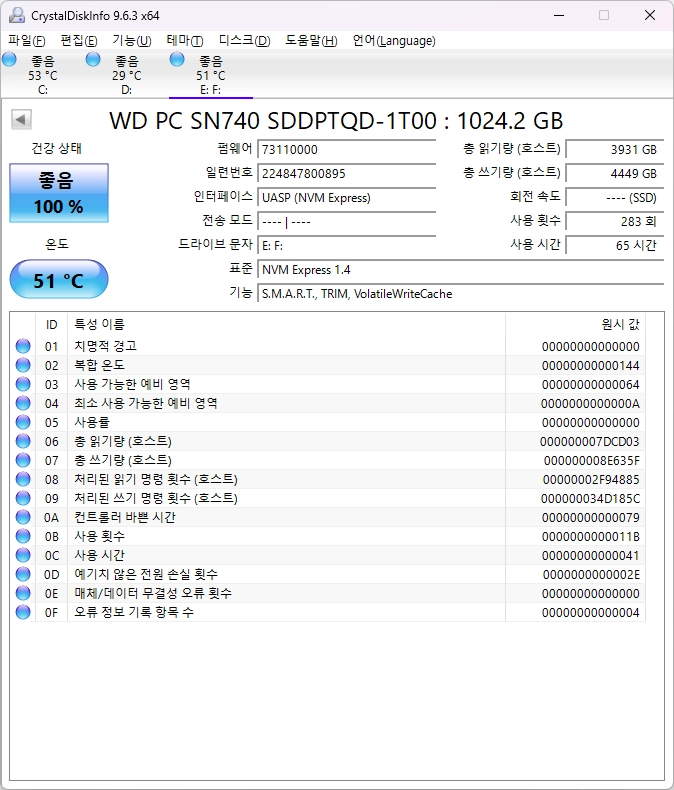Open the 도움말(H) menu
The height and width of the screenshot is (790, 674).
311,40
